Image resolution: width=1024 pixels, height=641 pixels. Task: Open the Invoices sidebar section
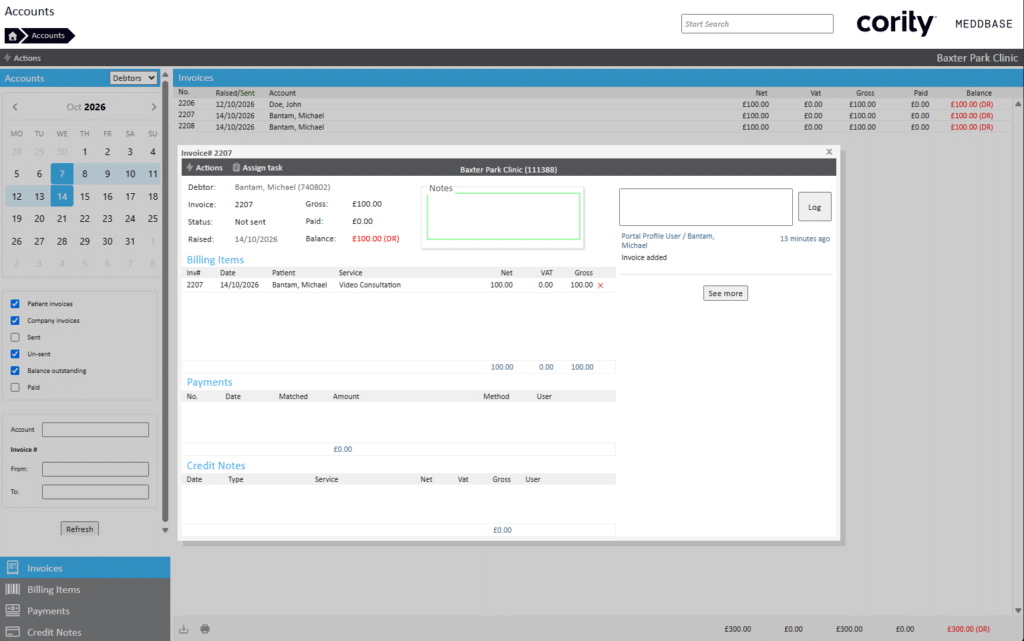pos(85,568)
